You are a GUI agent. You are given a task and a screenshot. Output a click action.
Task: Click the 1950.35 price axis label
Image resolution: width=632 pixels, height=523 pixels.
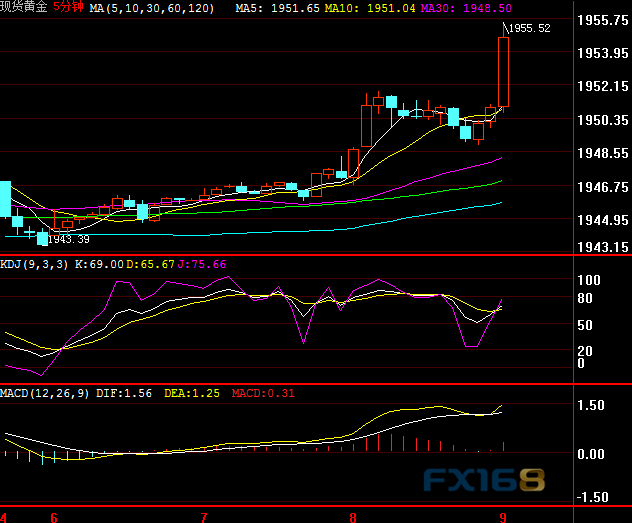603,120
